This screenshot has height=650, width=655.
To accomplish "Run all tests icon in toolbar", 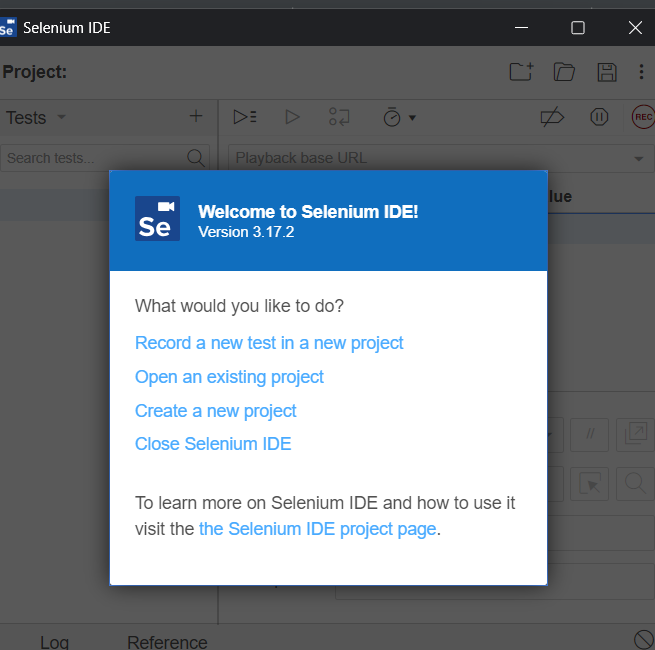I will (245, 117).
